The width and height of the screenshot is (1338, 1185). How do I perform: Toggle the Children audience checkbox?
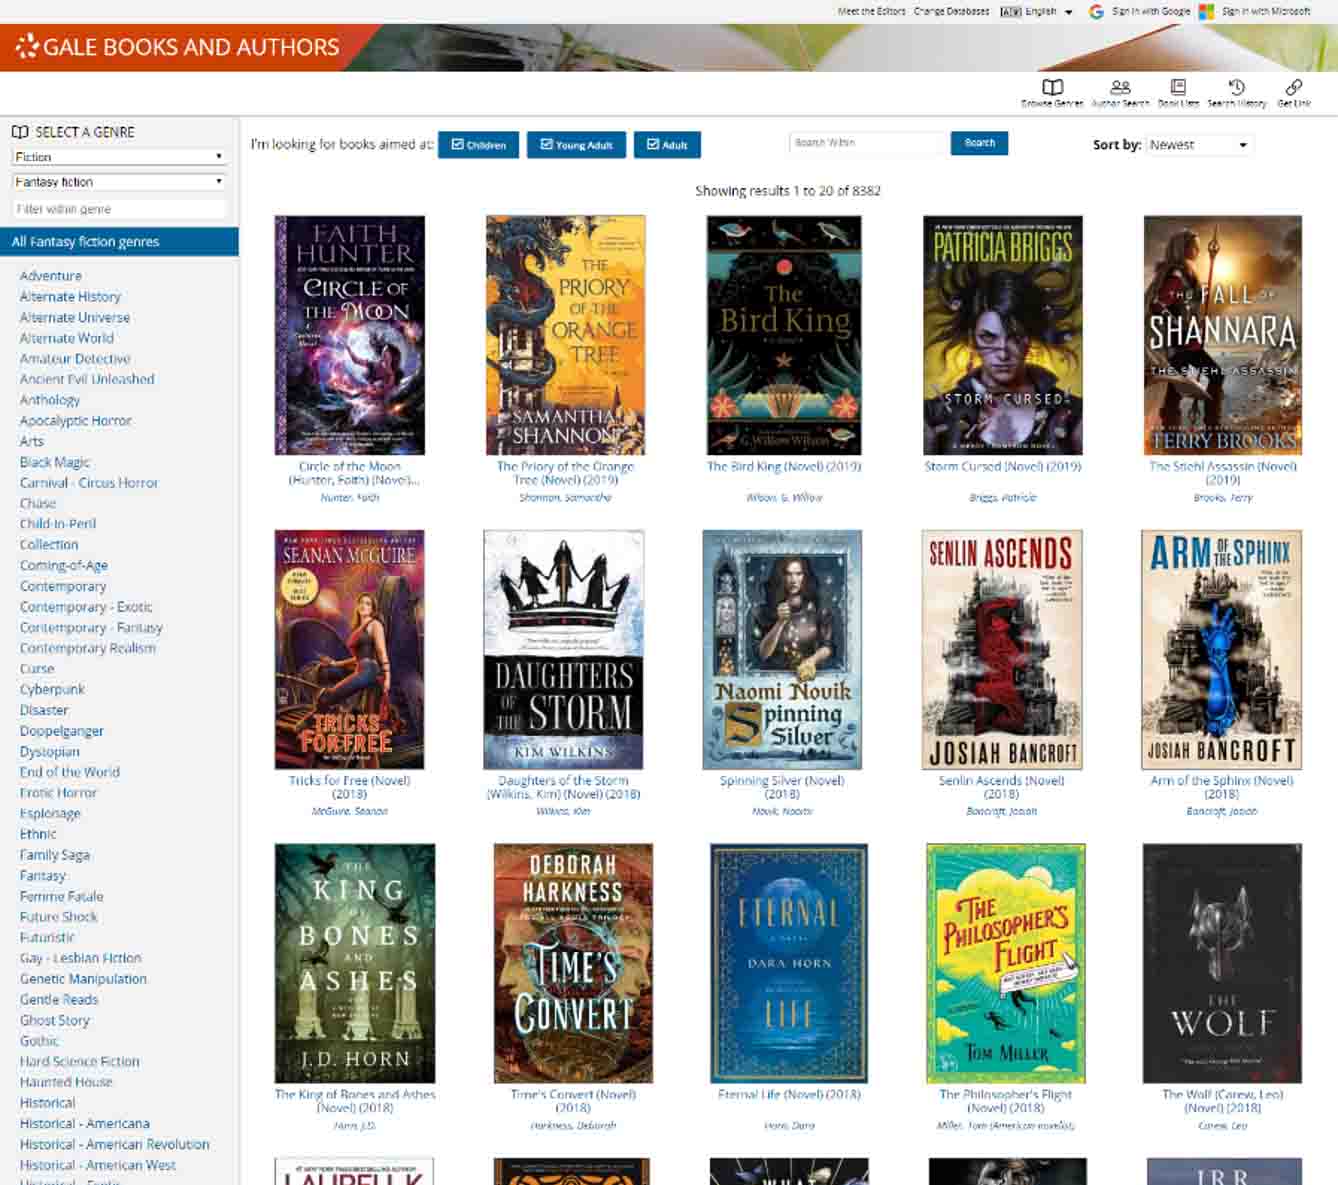click(478, 145)
